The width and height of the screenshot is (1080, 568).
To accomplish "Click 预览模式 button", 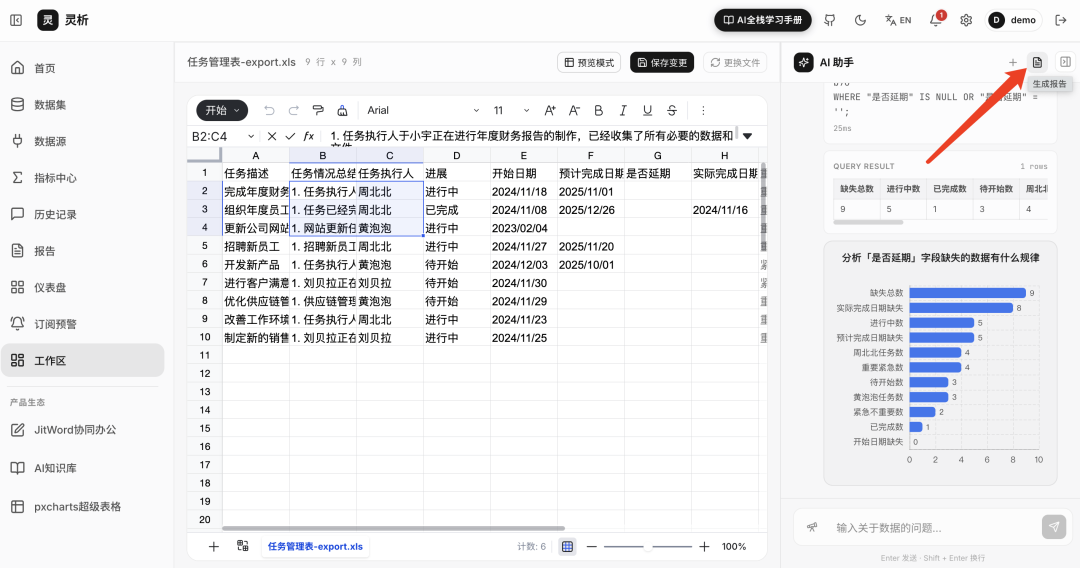I will click(x=589, y=63).
